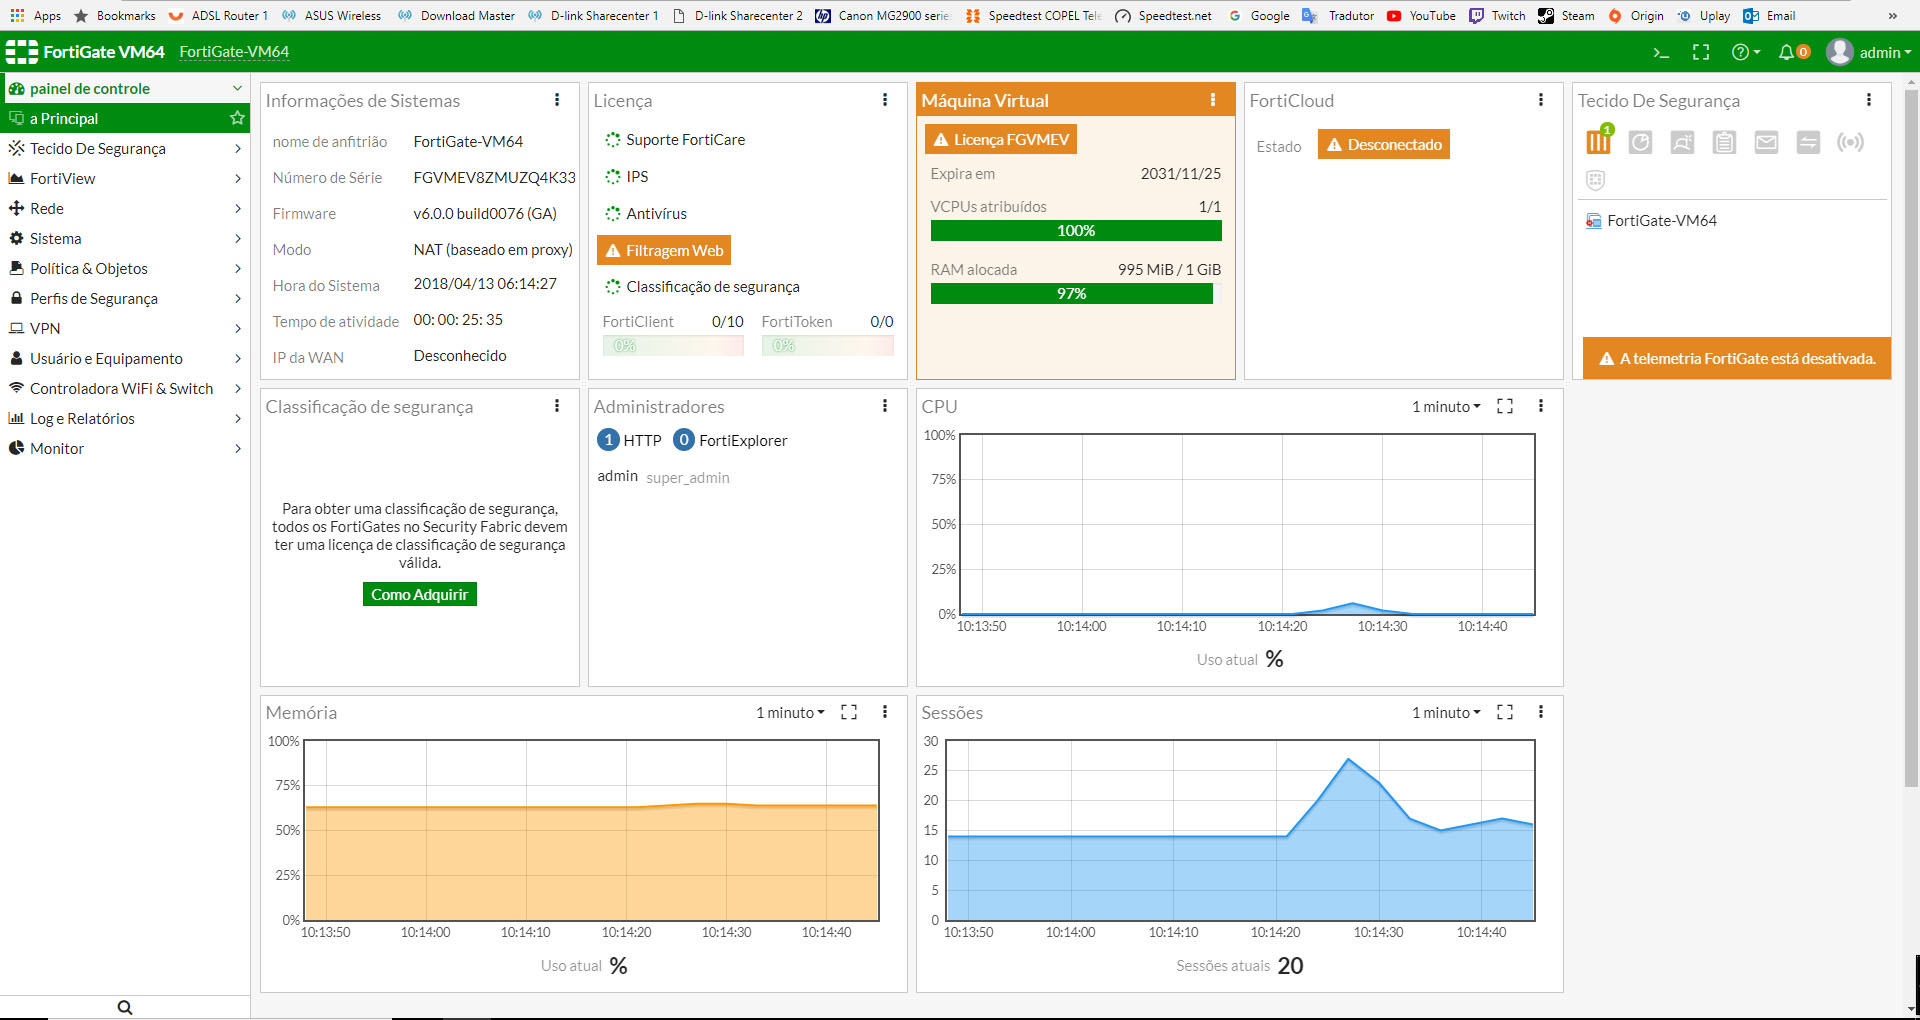Open the CLI console icon in header
1920x1020 pixels.
coord(1661,52)
